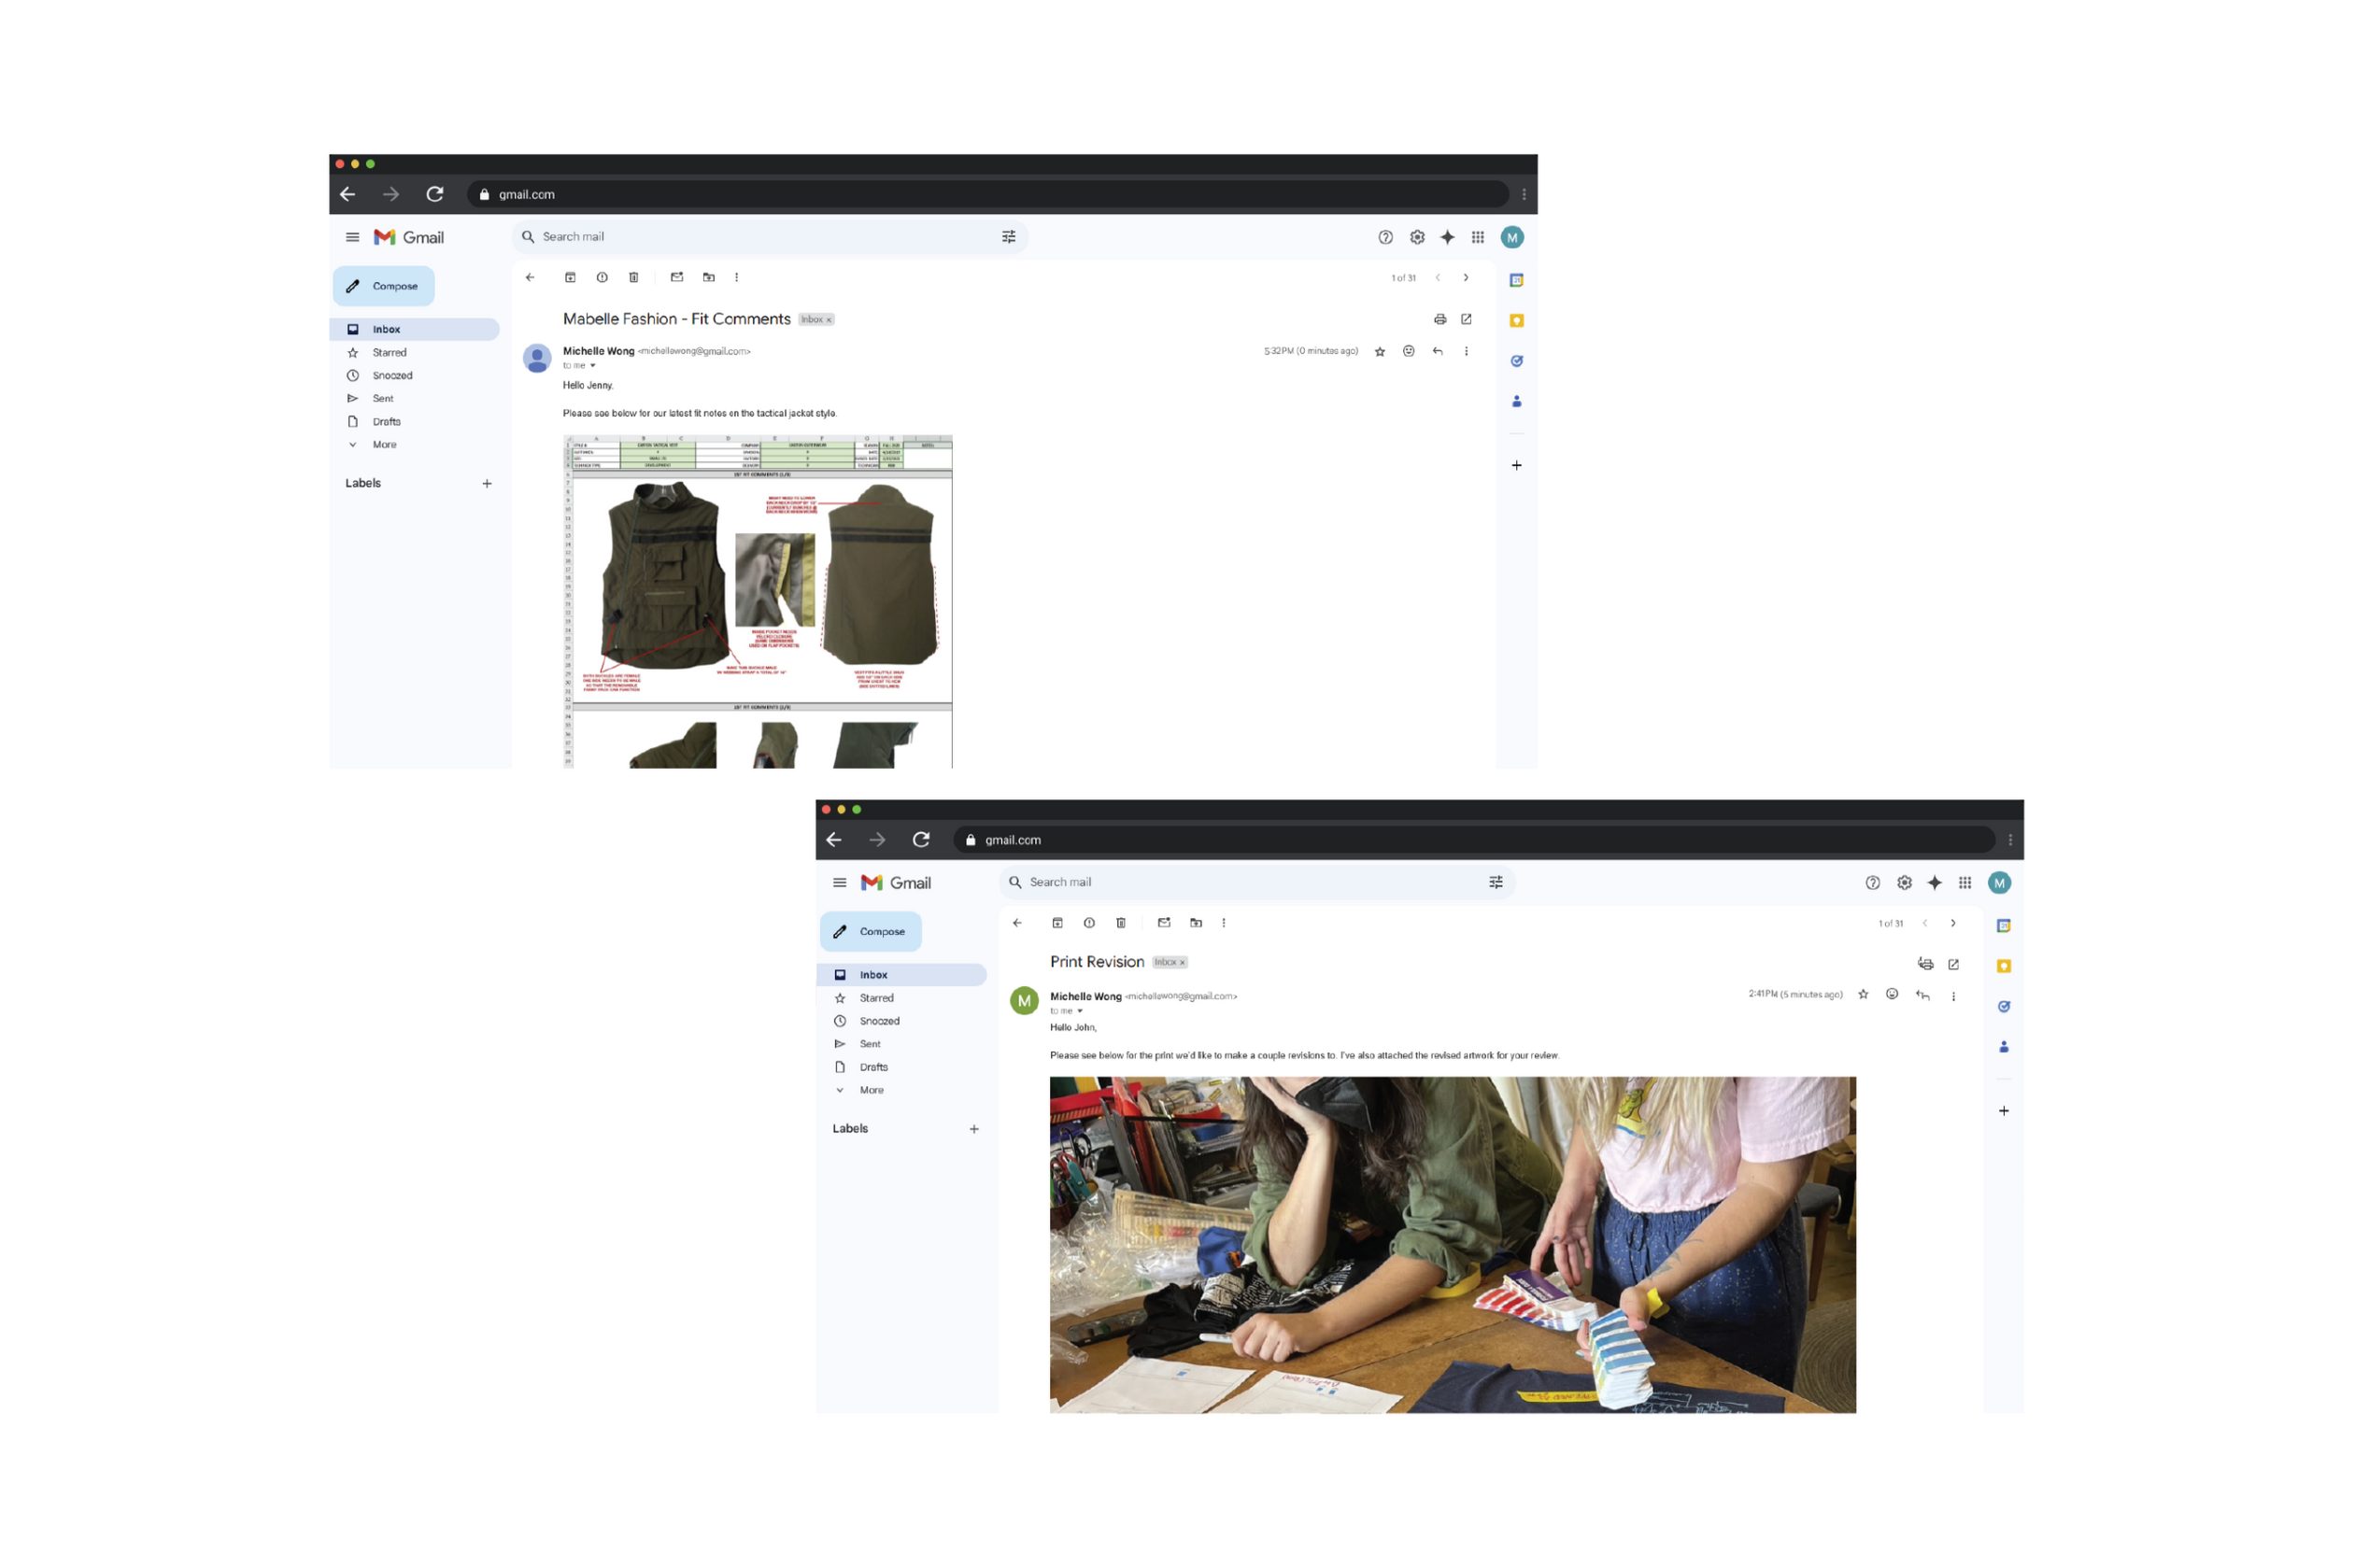This screenshot has width=2354, height=1568.
Task: Show search options in Fit Comments window
Action: click(x=1009, y=237)
